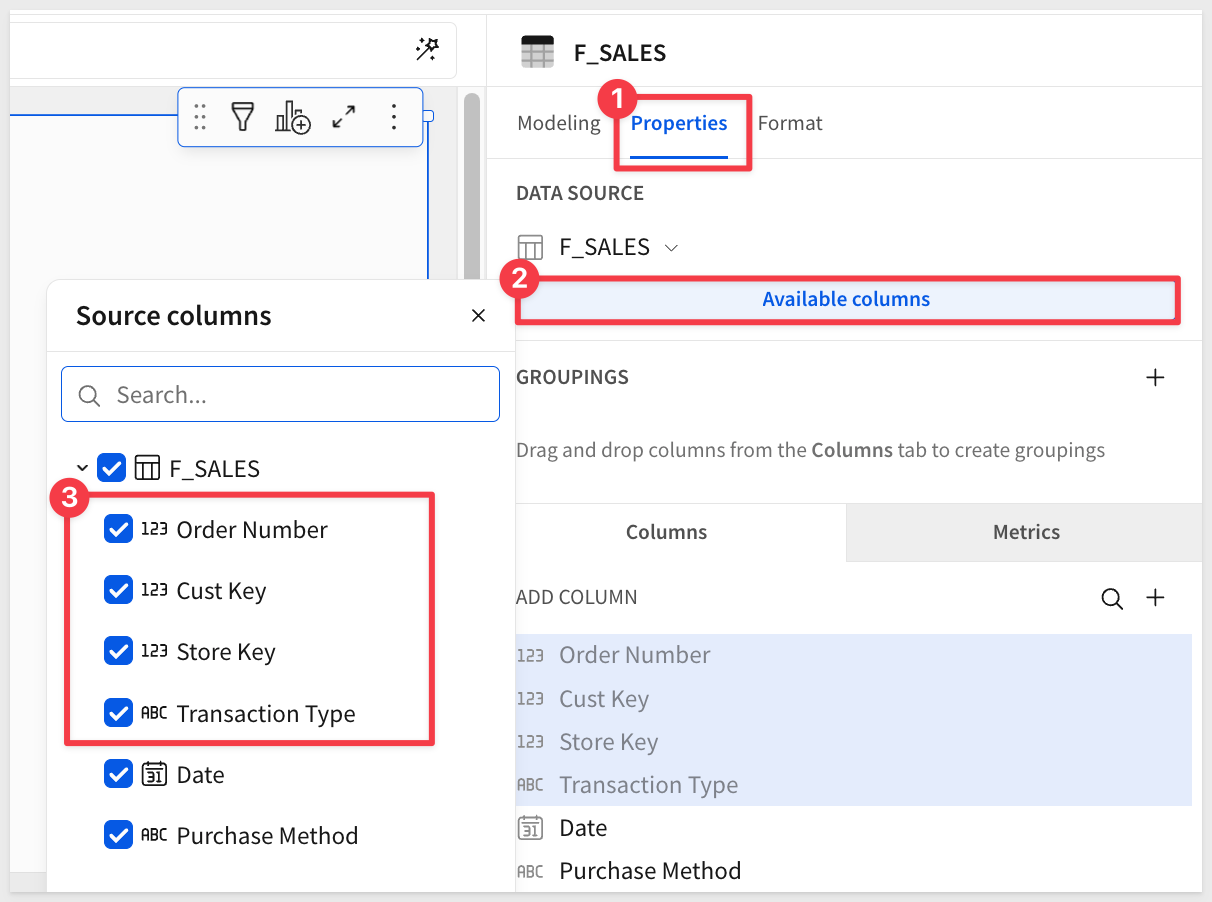Switch to the Modeling tab
1212x902 pixels.
click(x=558, y=123)
